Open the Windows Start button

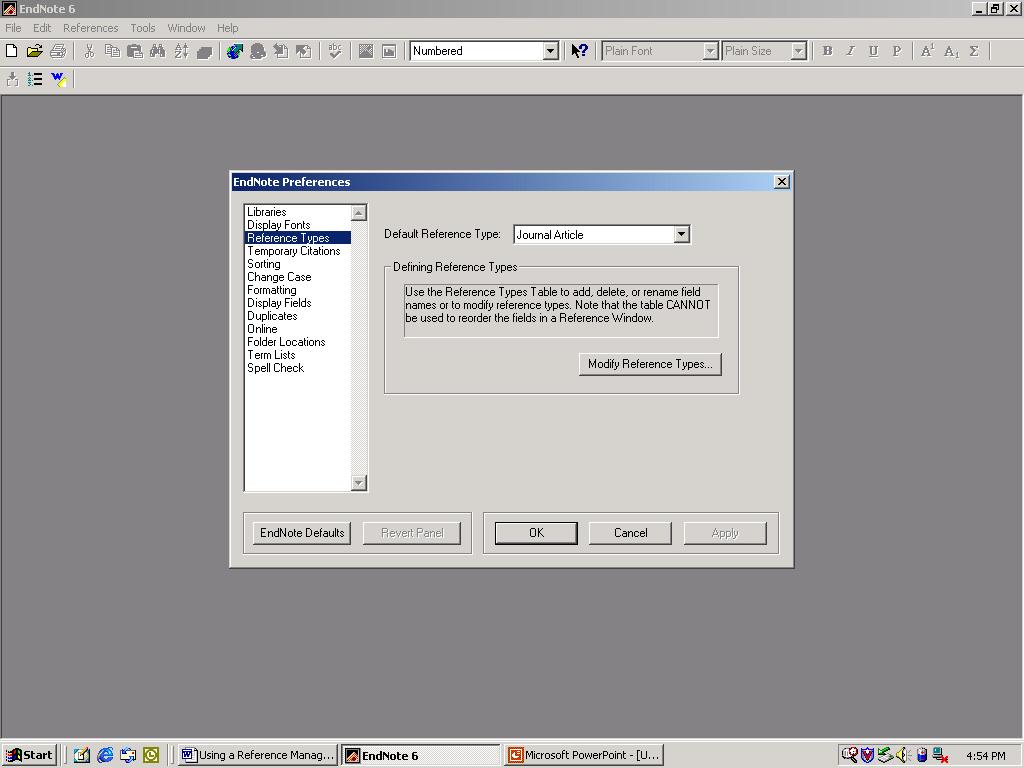click(29, 755)
